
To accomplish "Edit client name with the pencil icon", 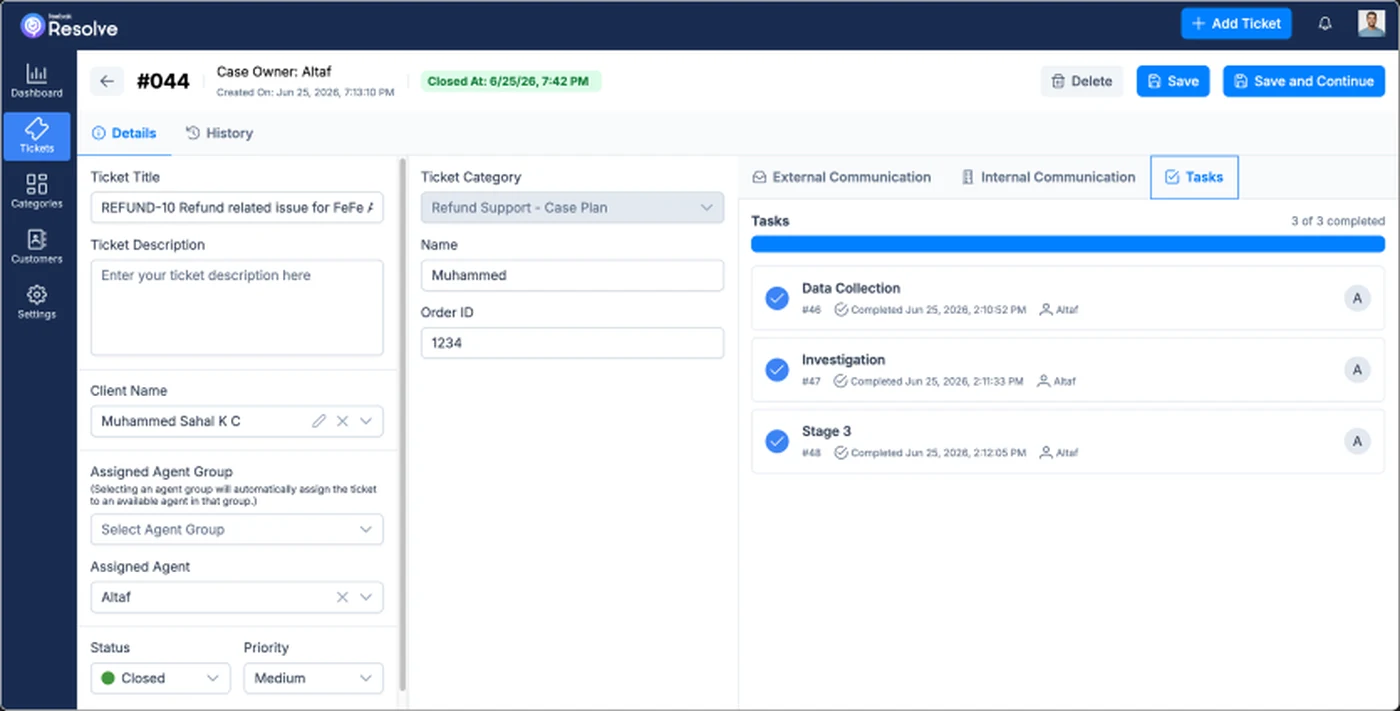I will coord(319,421).
